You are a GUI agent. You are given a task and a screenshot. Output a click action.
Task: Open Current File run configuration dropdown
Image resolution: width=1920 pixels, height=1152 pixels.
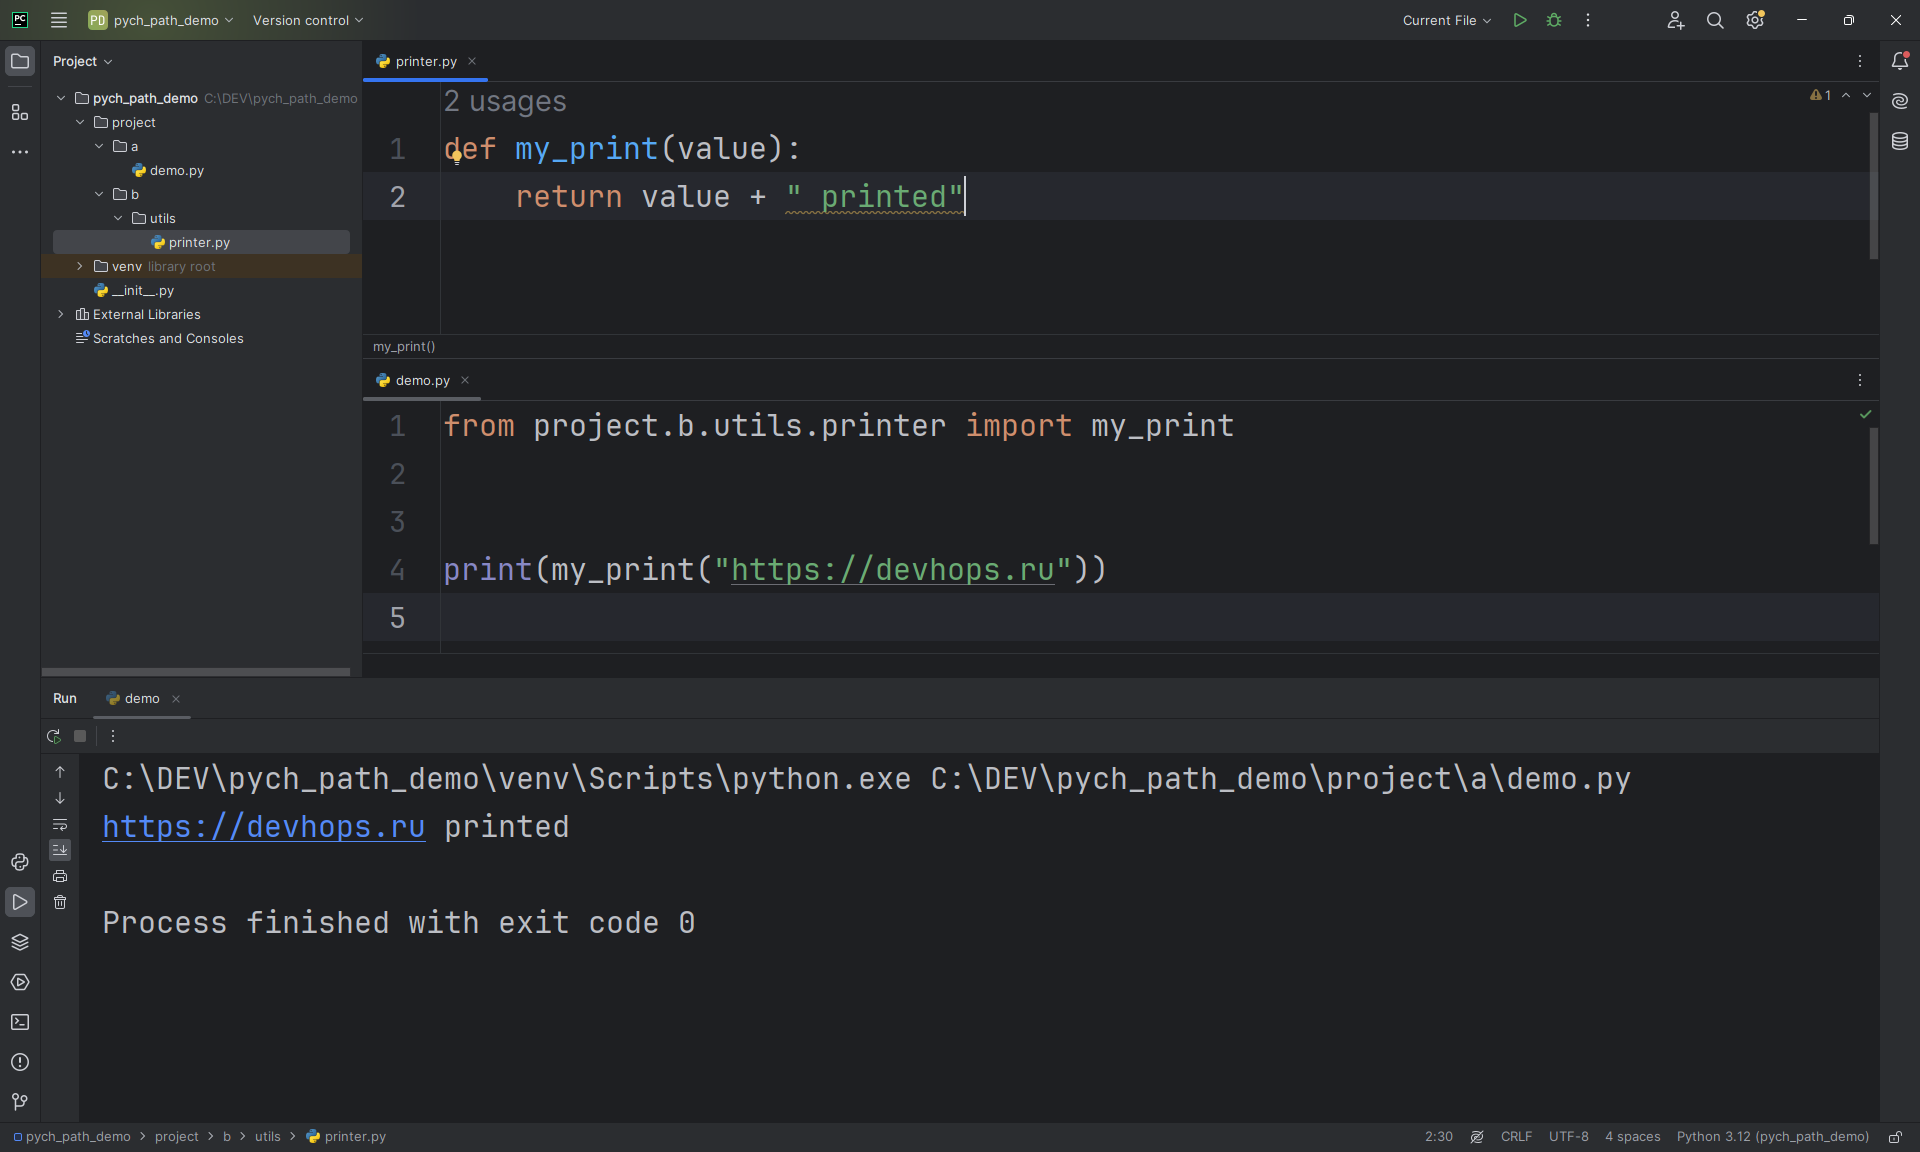tap(1446, 20)
